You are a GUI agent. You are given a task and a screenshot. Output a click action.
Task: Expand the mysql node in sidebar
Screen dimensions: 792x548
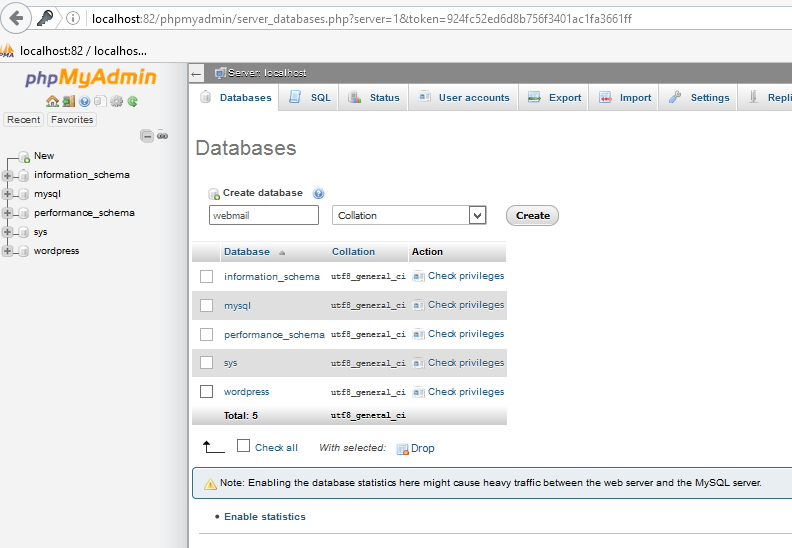[x=7, y=194]
